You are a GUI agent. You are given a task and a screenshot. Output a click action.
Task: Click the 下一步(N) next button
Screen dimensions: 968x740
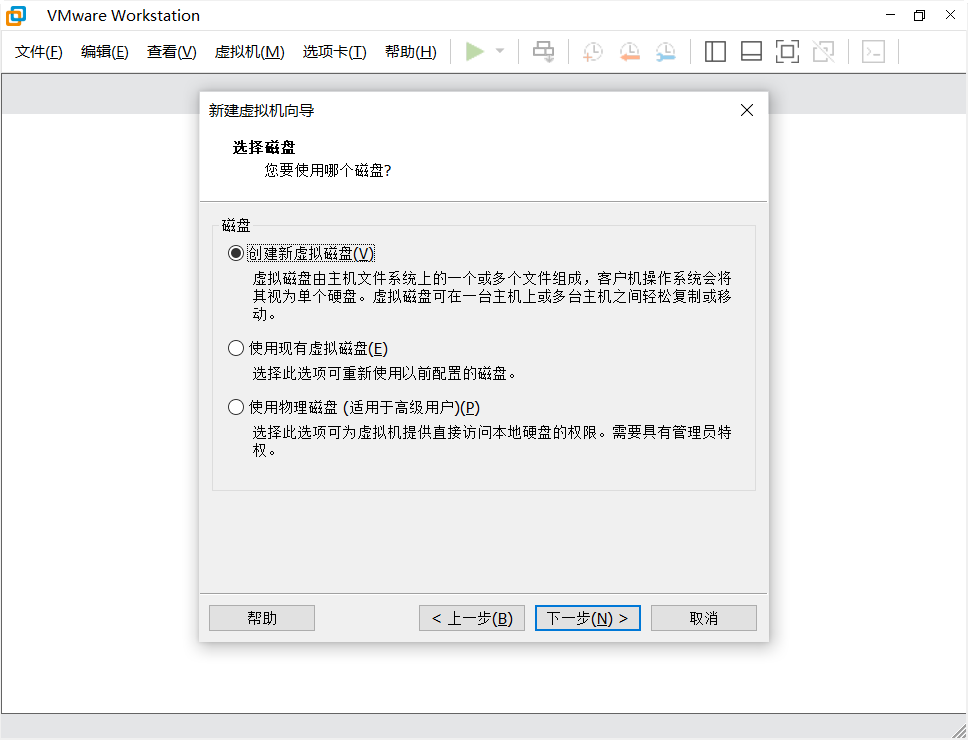click(x=588, y=618)
